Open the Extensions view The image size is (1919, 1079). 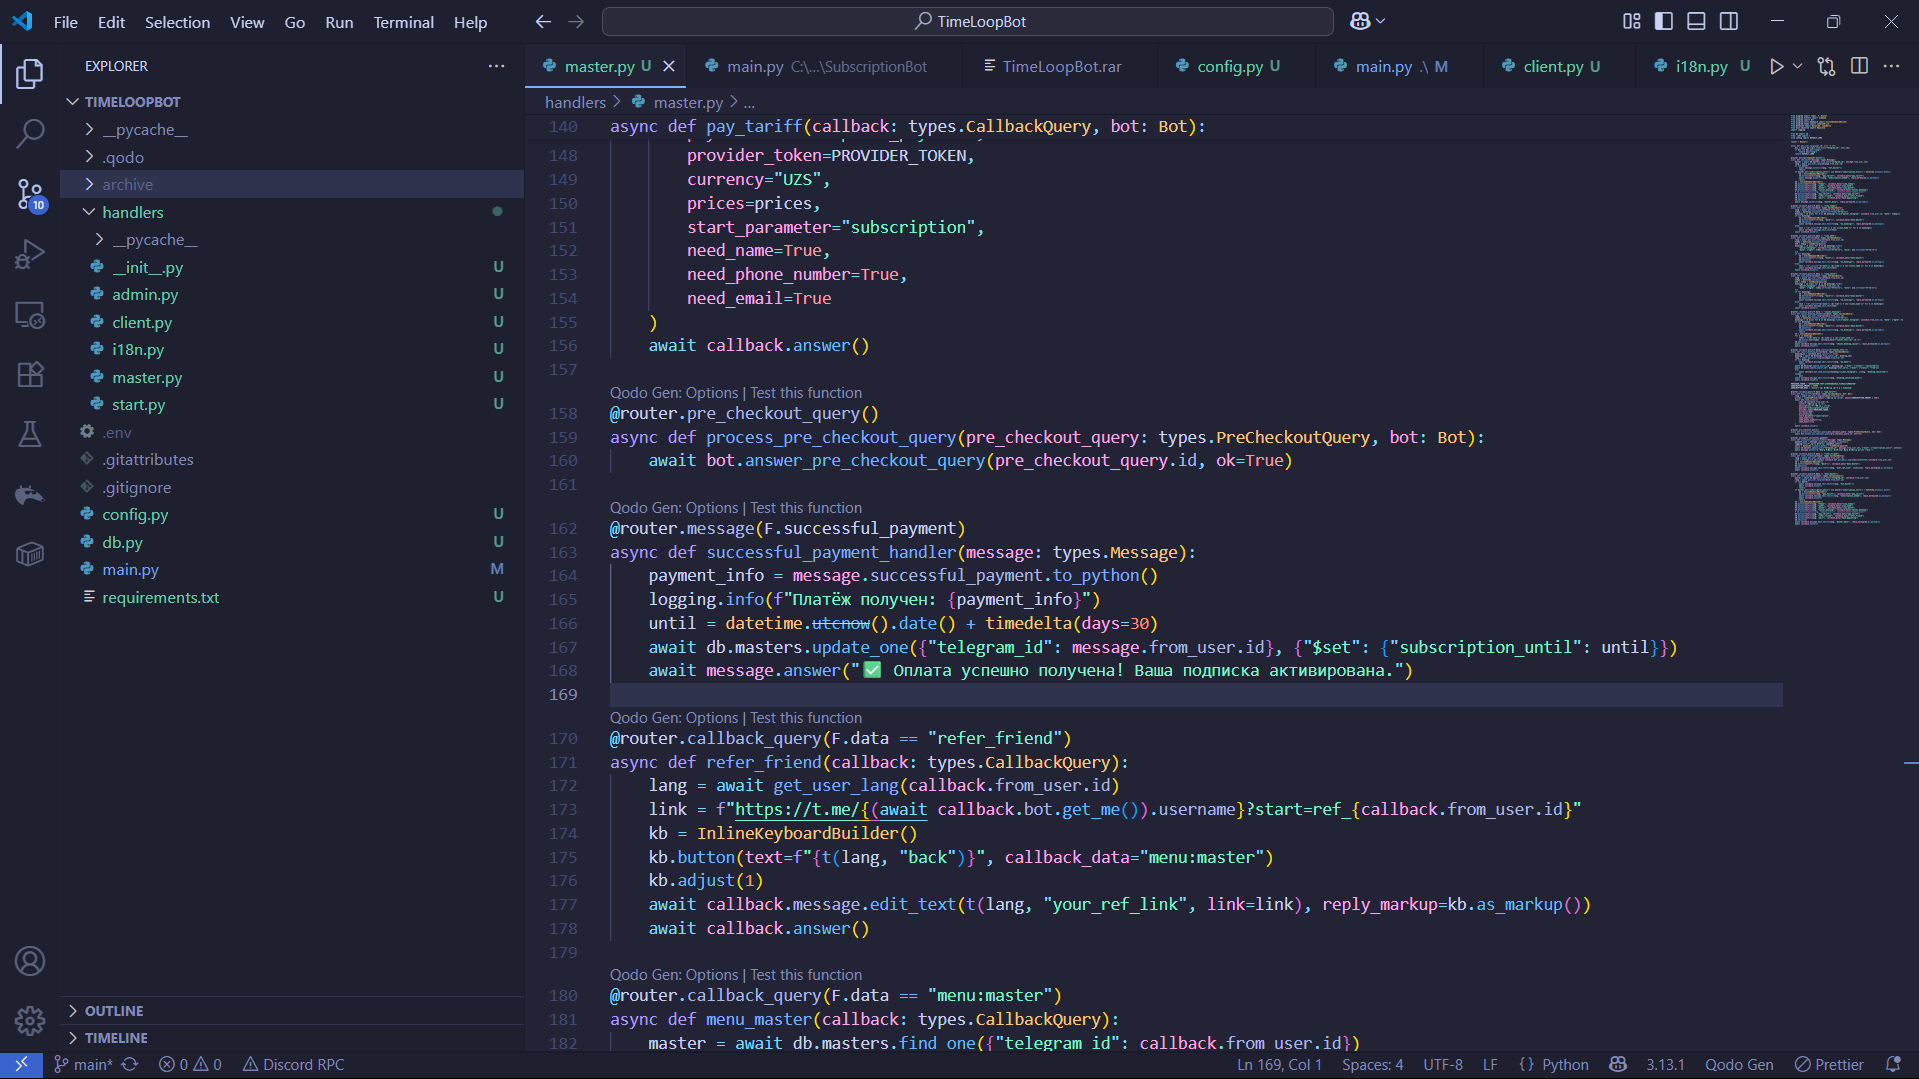(30, 374)
